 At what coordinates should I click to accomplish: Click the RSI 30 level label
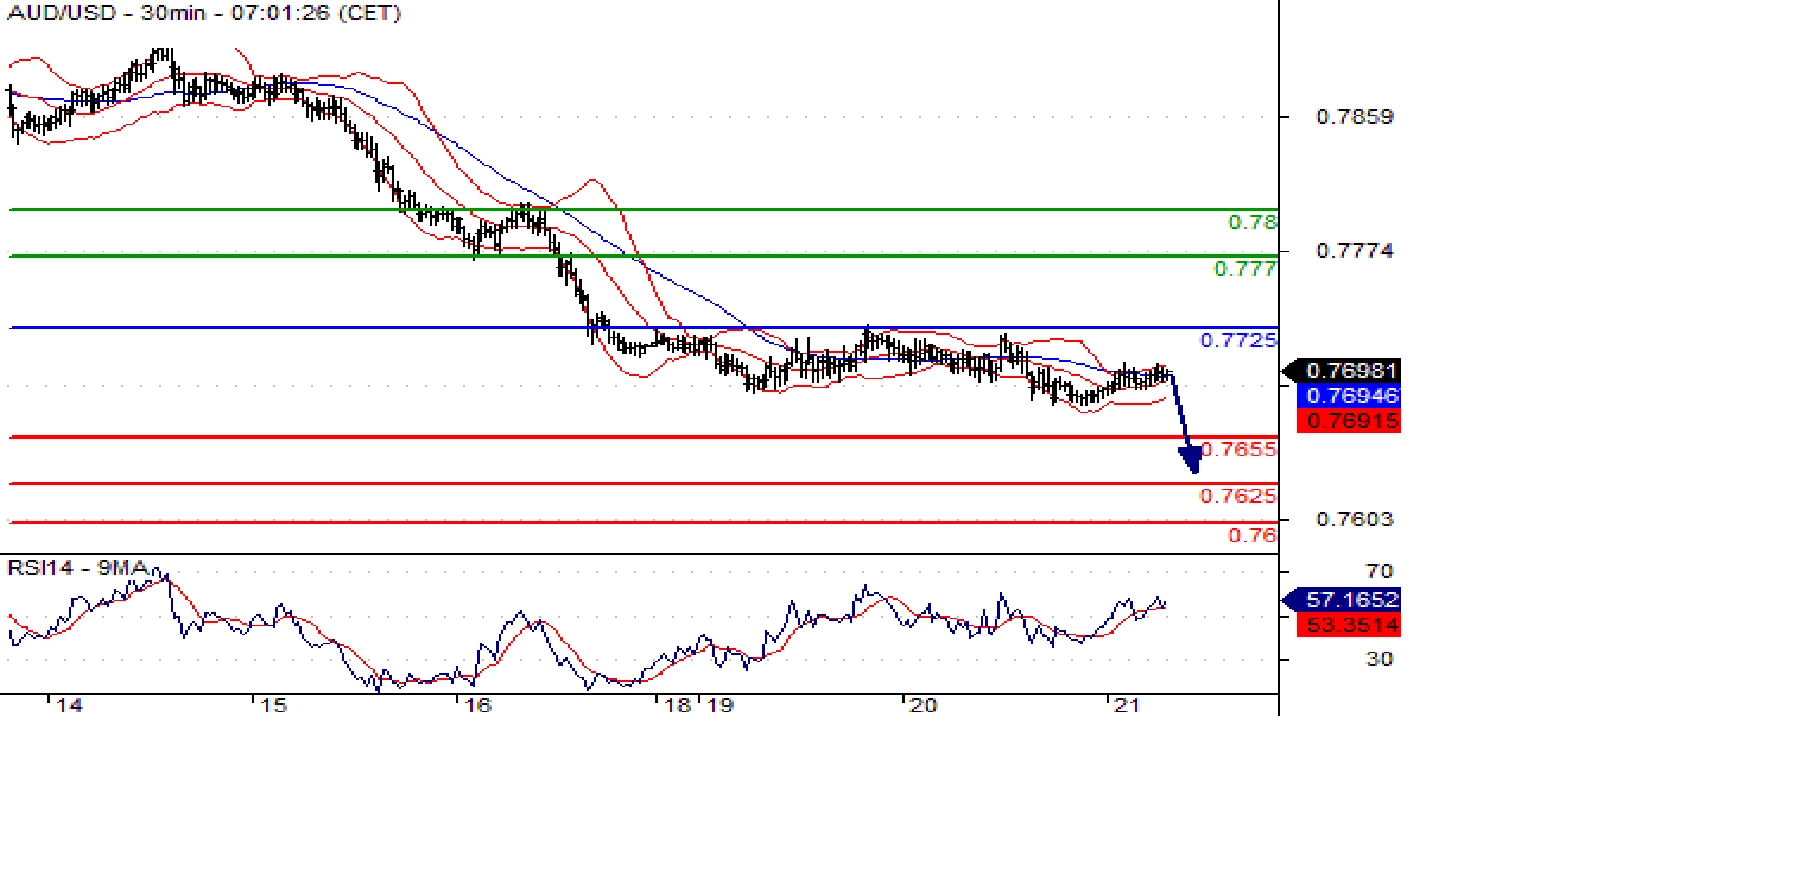coord(1380,659)
